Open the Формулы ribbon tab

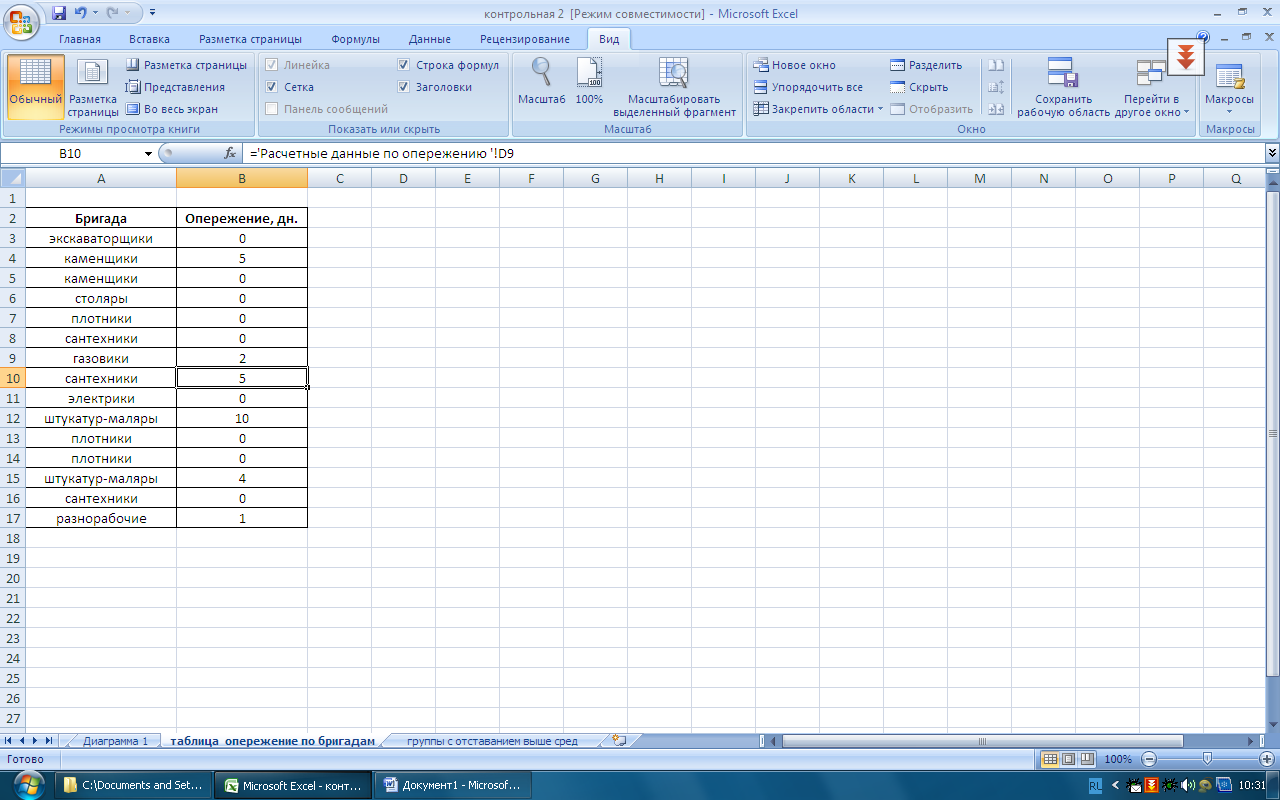coord(355,39)
